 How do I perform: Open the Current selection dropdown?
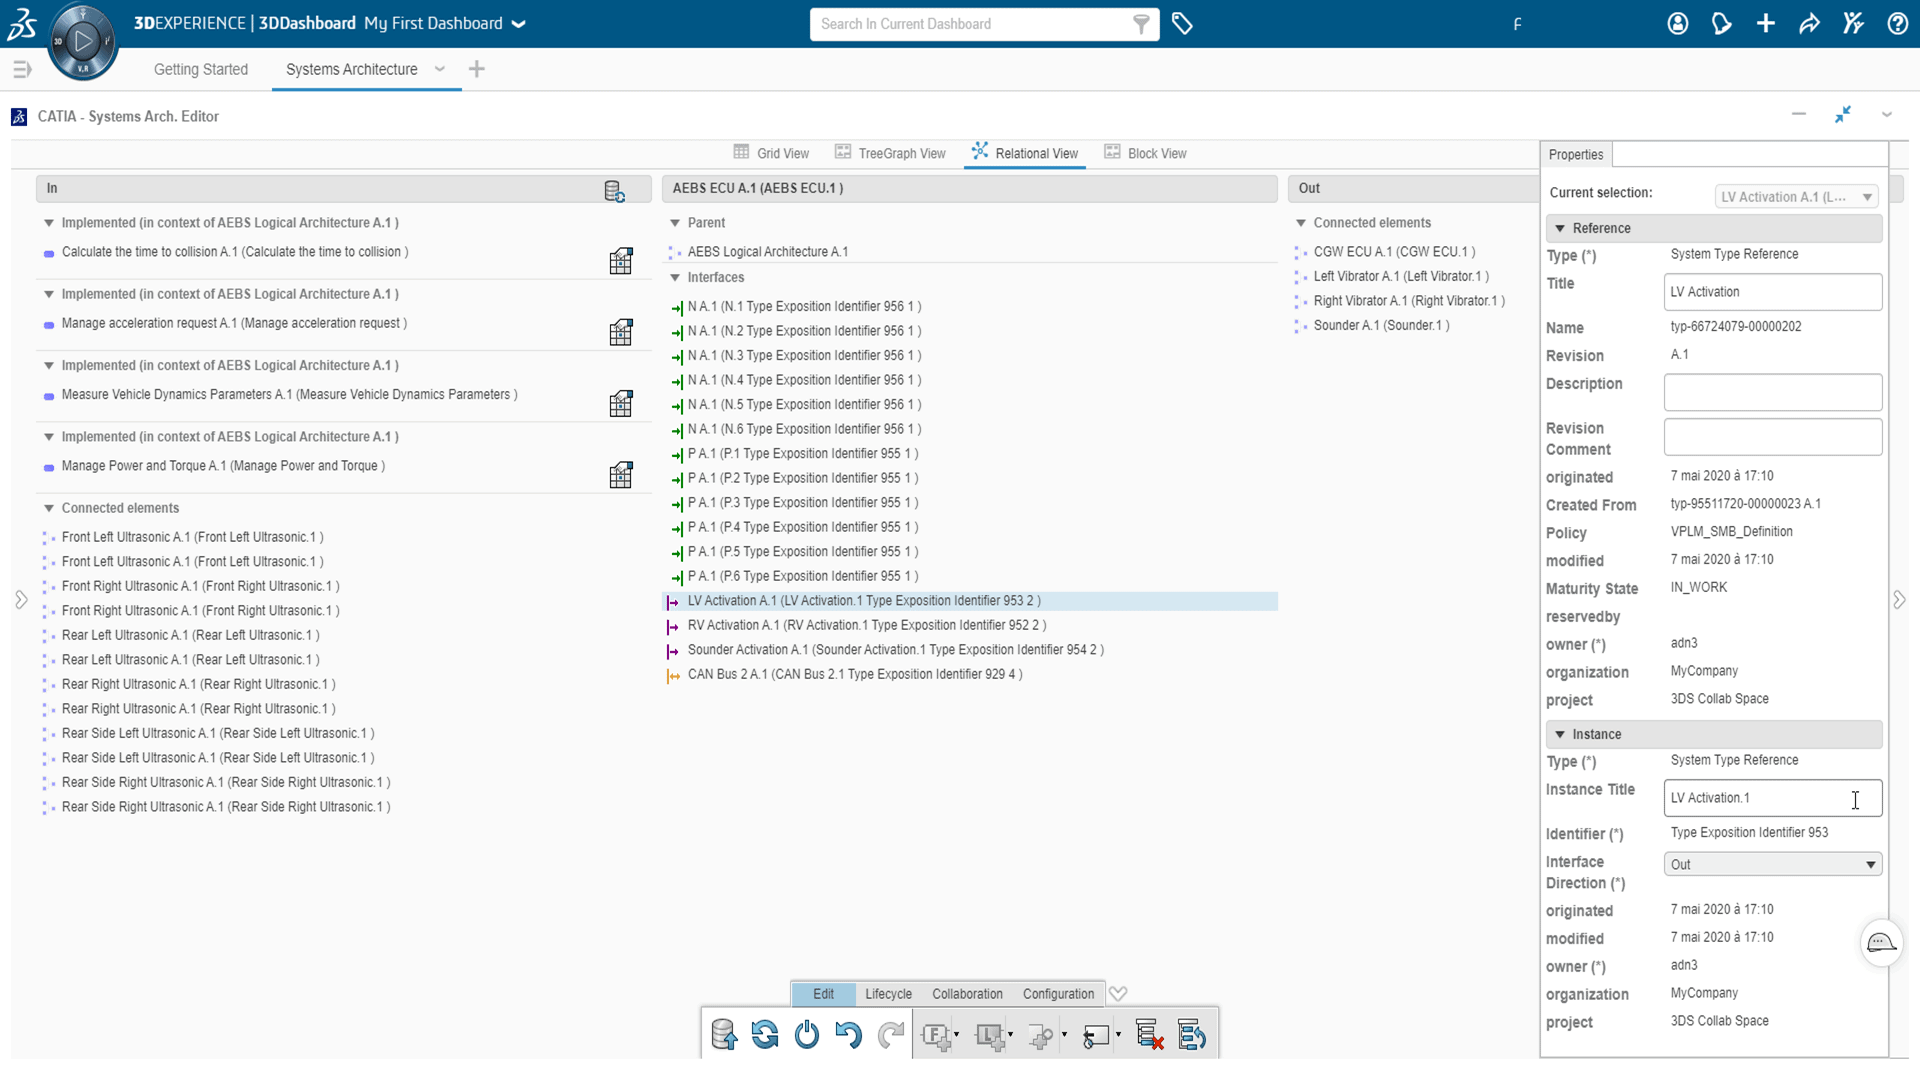point(1795,197)
